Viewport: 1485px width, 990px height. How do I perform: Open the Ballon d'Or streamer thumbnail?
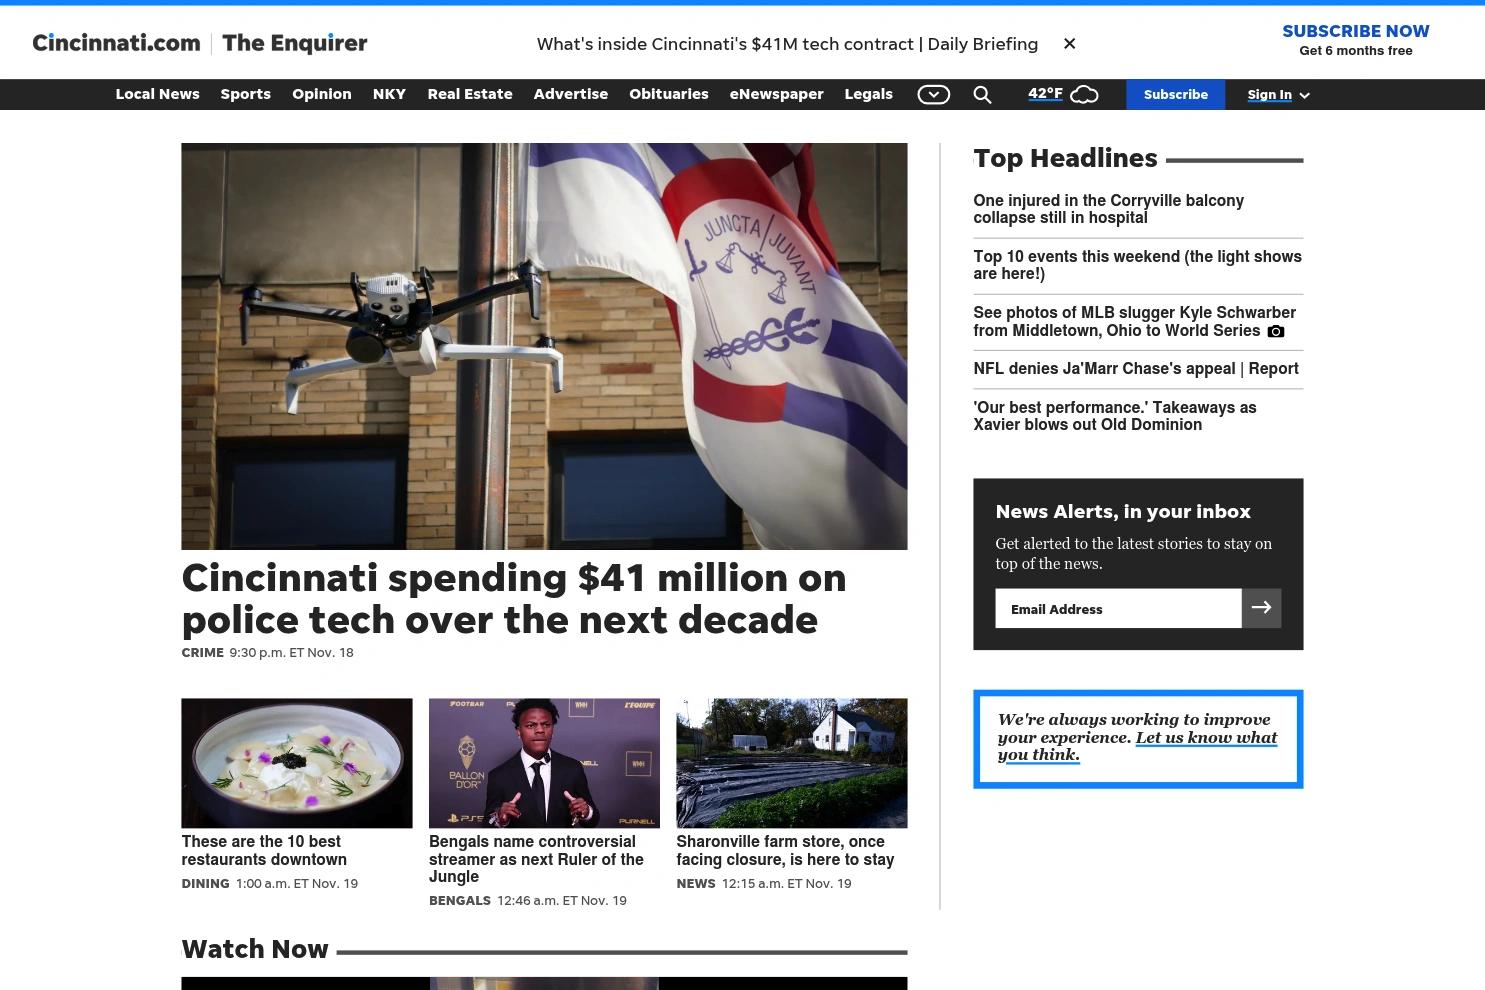(x=544, y=763)
